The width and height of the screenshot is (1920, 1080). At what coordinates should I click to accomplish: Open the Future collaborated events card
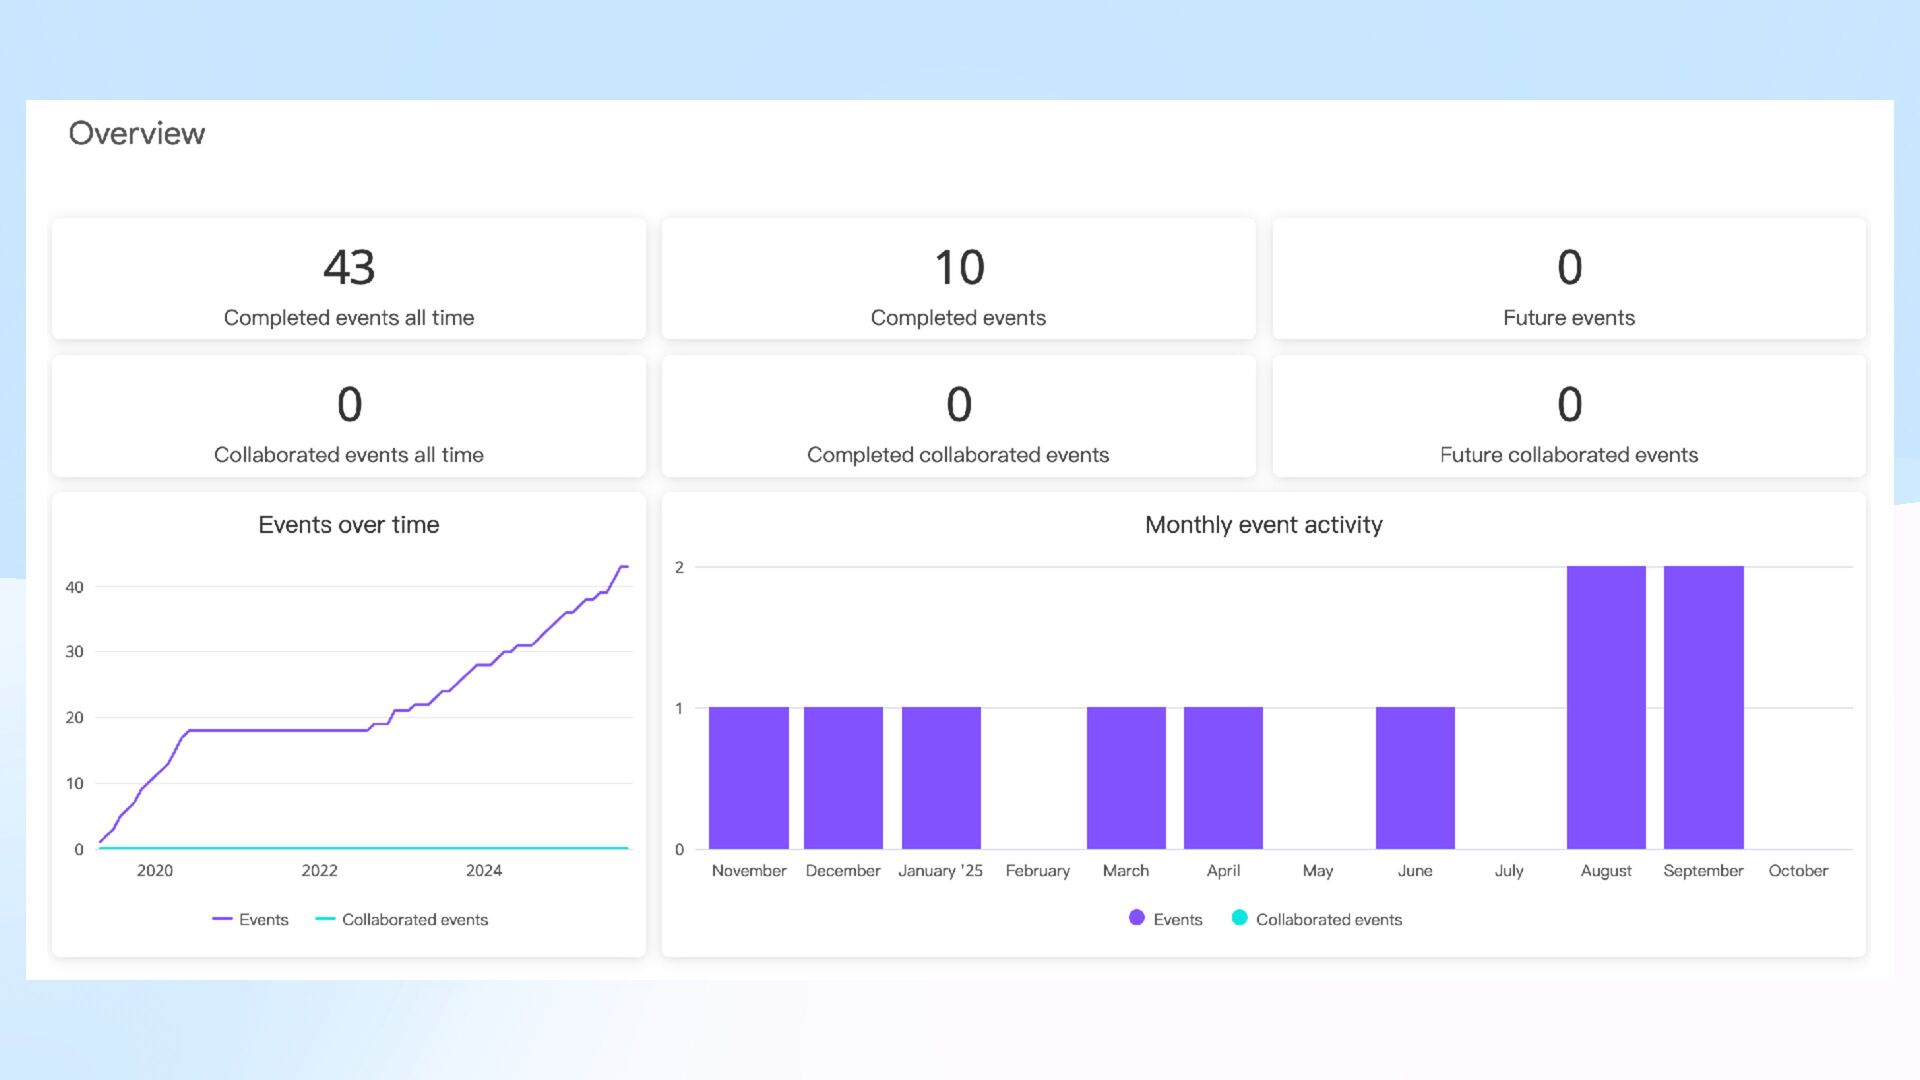coord(1569,416)
